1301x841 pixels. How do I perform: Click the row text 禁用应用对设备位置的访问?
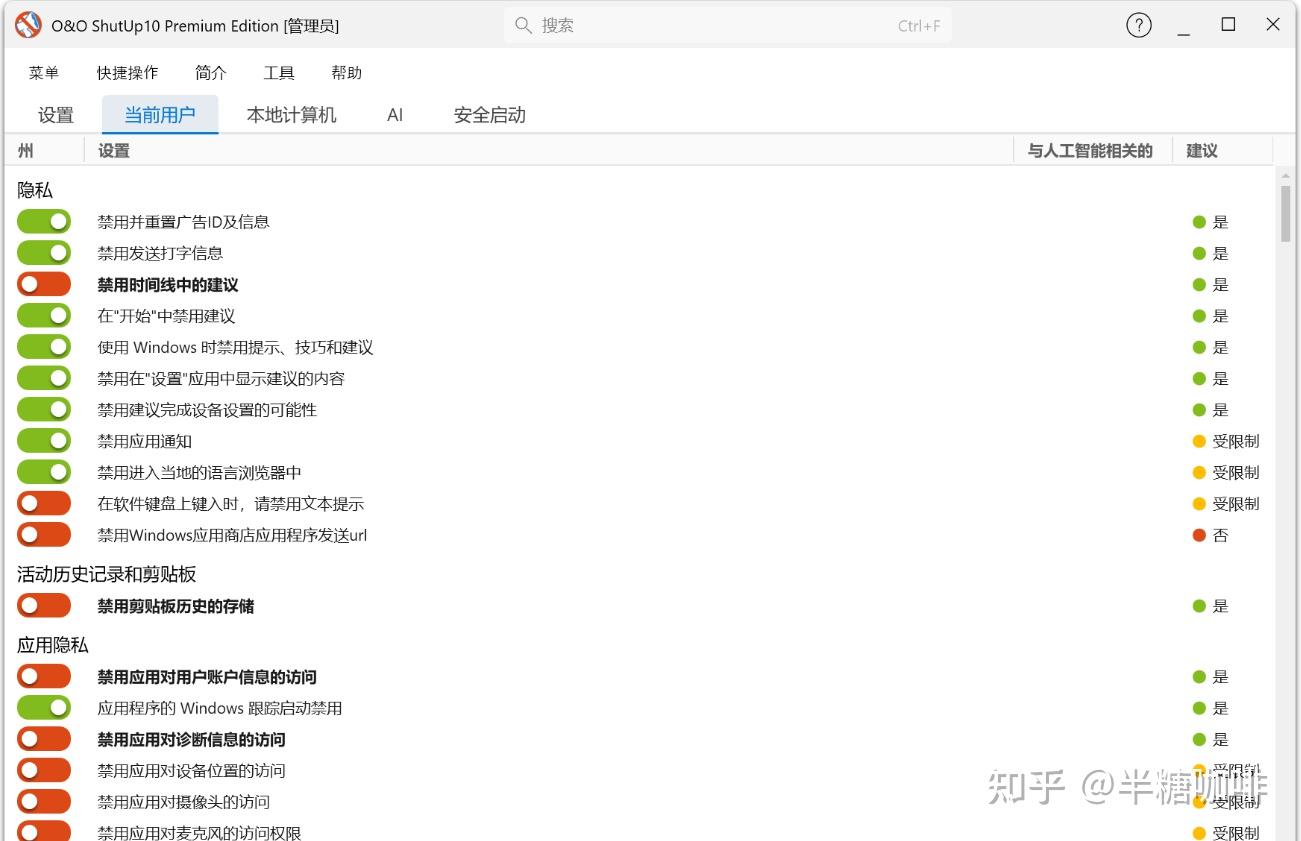(192, 771)
